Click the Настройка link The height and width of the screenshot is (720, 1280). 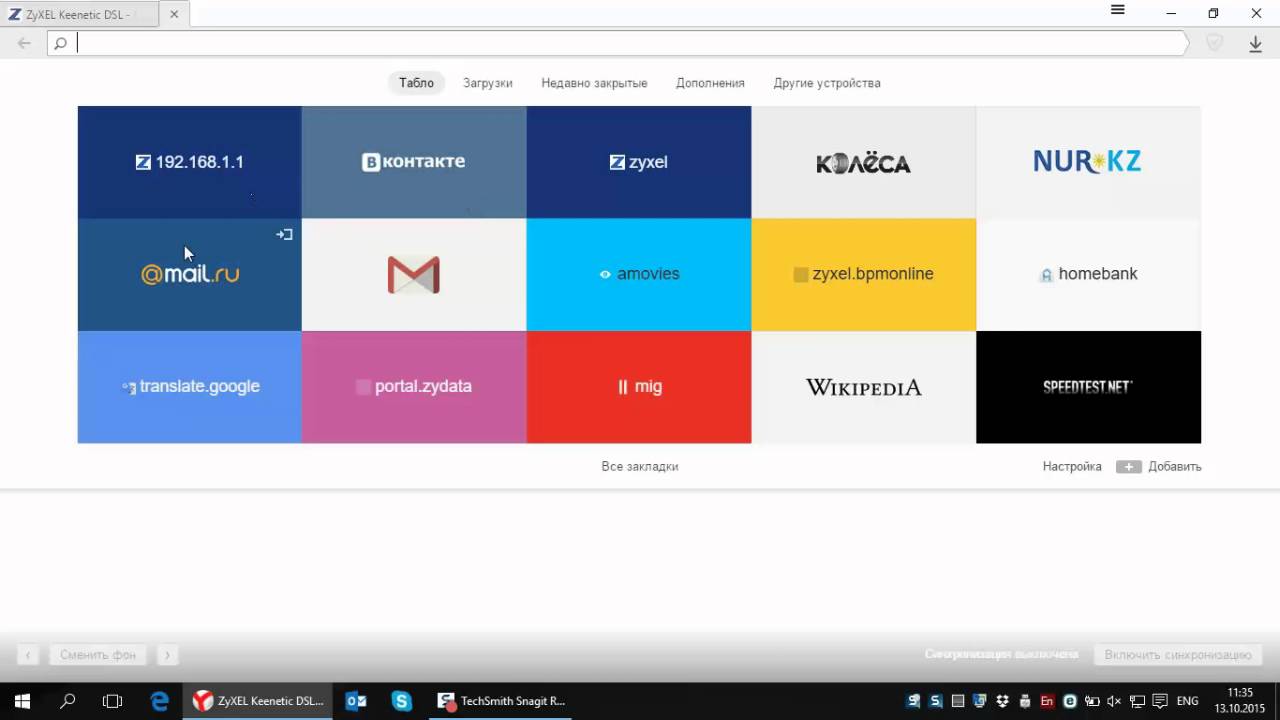pyautogui.click(x=1072, y=466)
